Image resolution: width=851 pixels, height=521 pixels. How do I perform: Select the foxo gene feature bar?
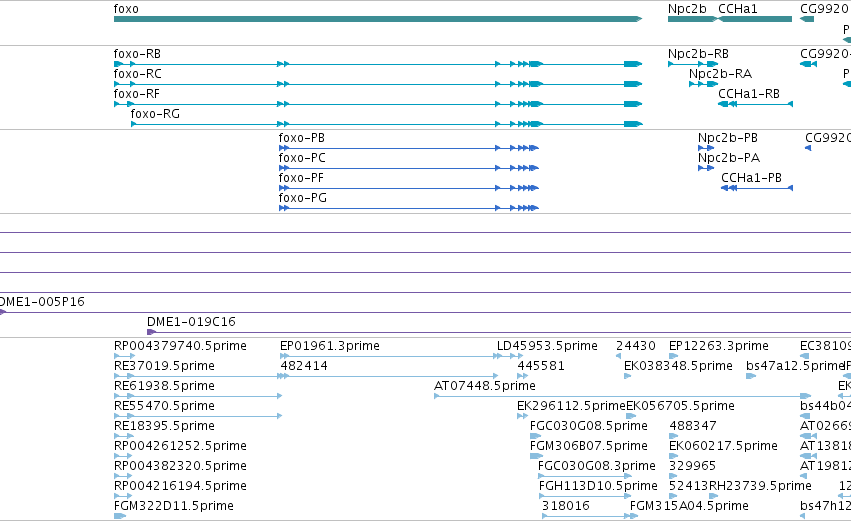coord(378,19)
